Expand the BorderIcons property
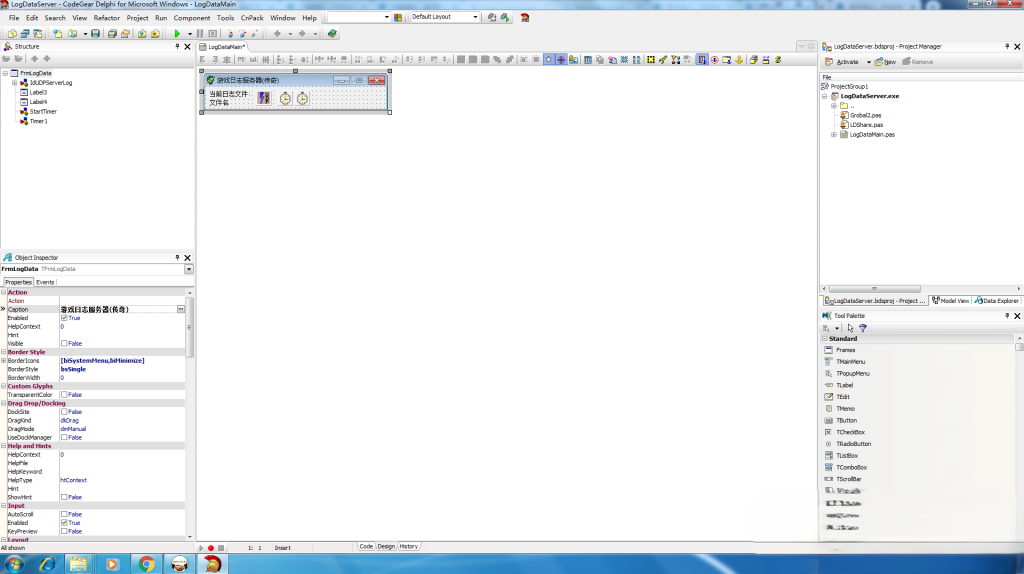The image size is (1024, 574). (4, 360)
